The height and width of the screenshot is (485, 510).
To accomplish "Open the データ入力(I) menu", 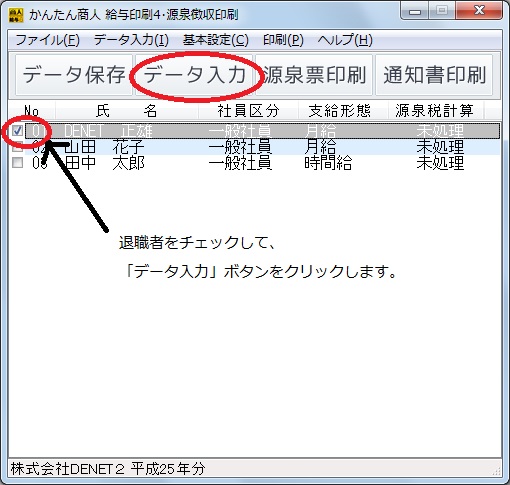I will pyautogui.click(x=131, y=40).
